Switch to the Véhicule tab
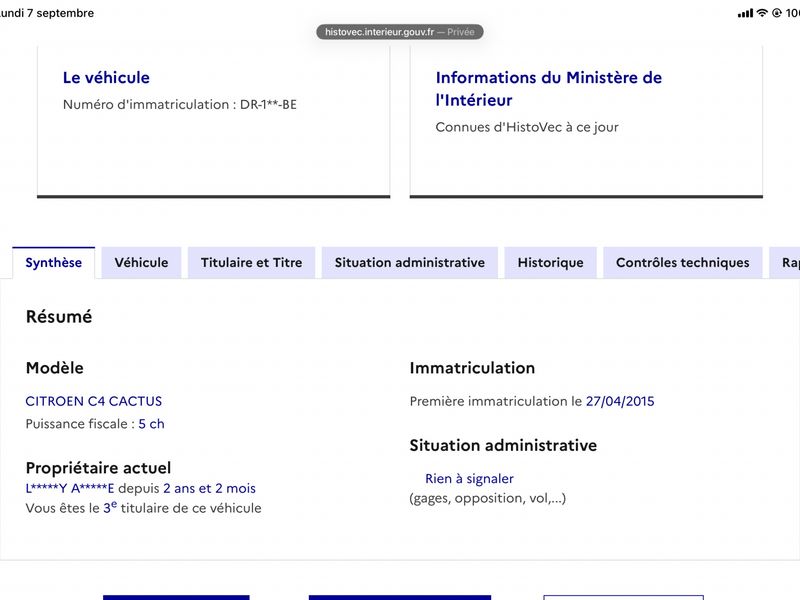800x600 pixels. (141, 263)
